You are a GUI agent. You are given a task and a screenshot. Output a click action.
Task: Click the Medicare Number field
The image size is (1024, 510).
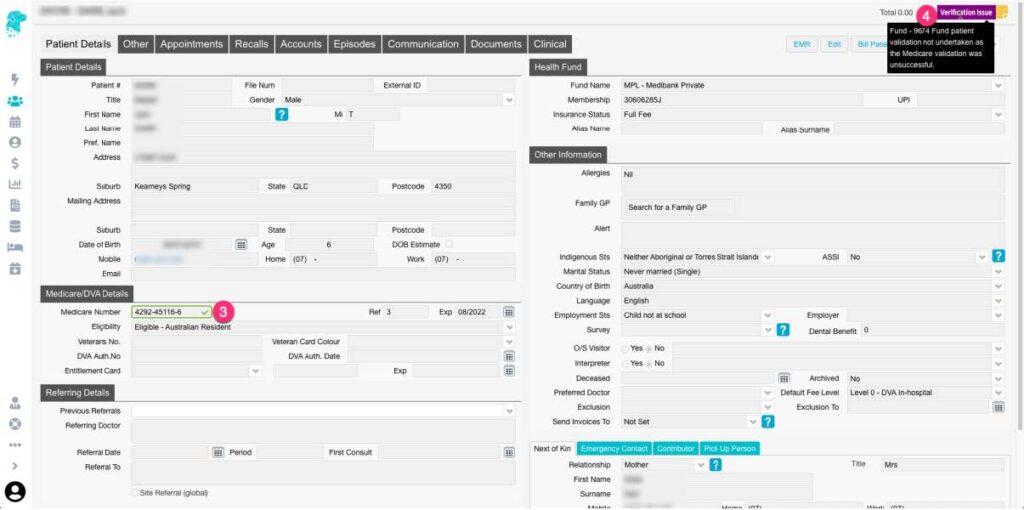(x=172, y=312)
